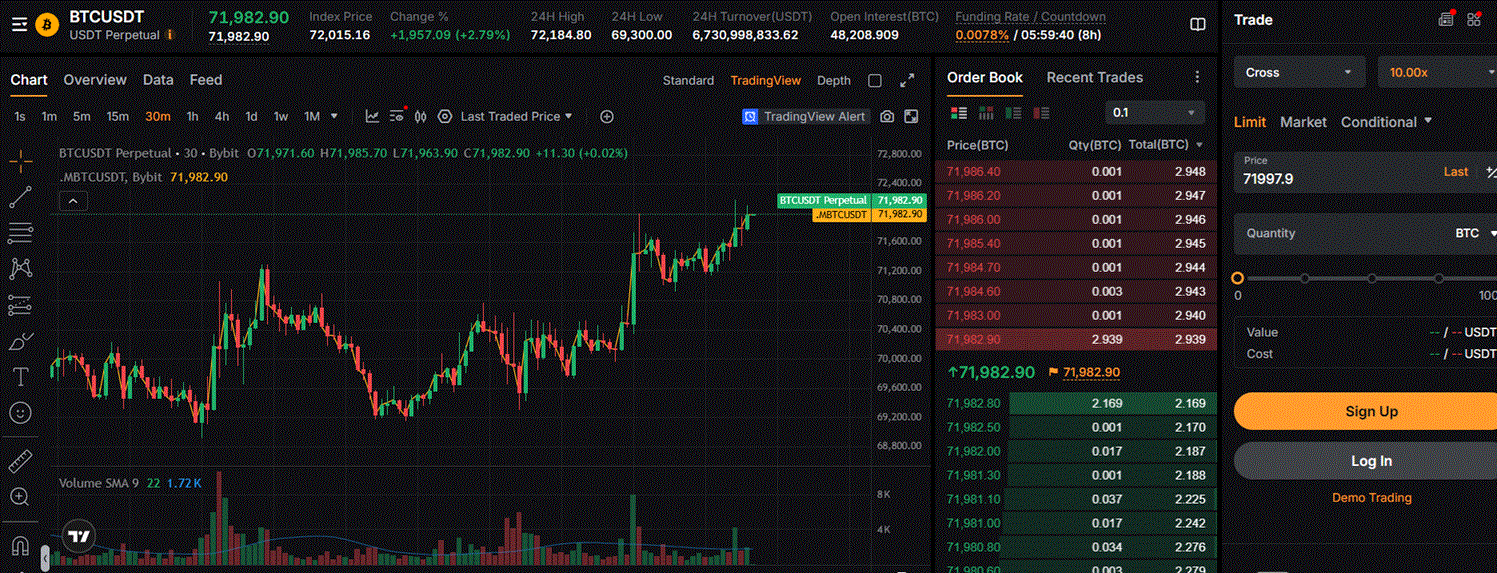Open the TradingView Alert button

click(x=805, y=116)
